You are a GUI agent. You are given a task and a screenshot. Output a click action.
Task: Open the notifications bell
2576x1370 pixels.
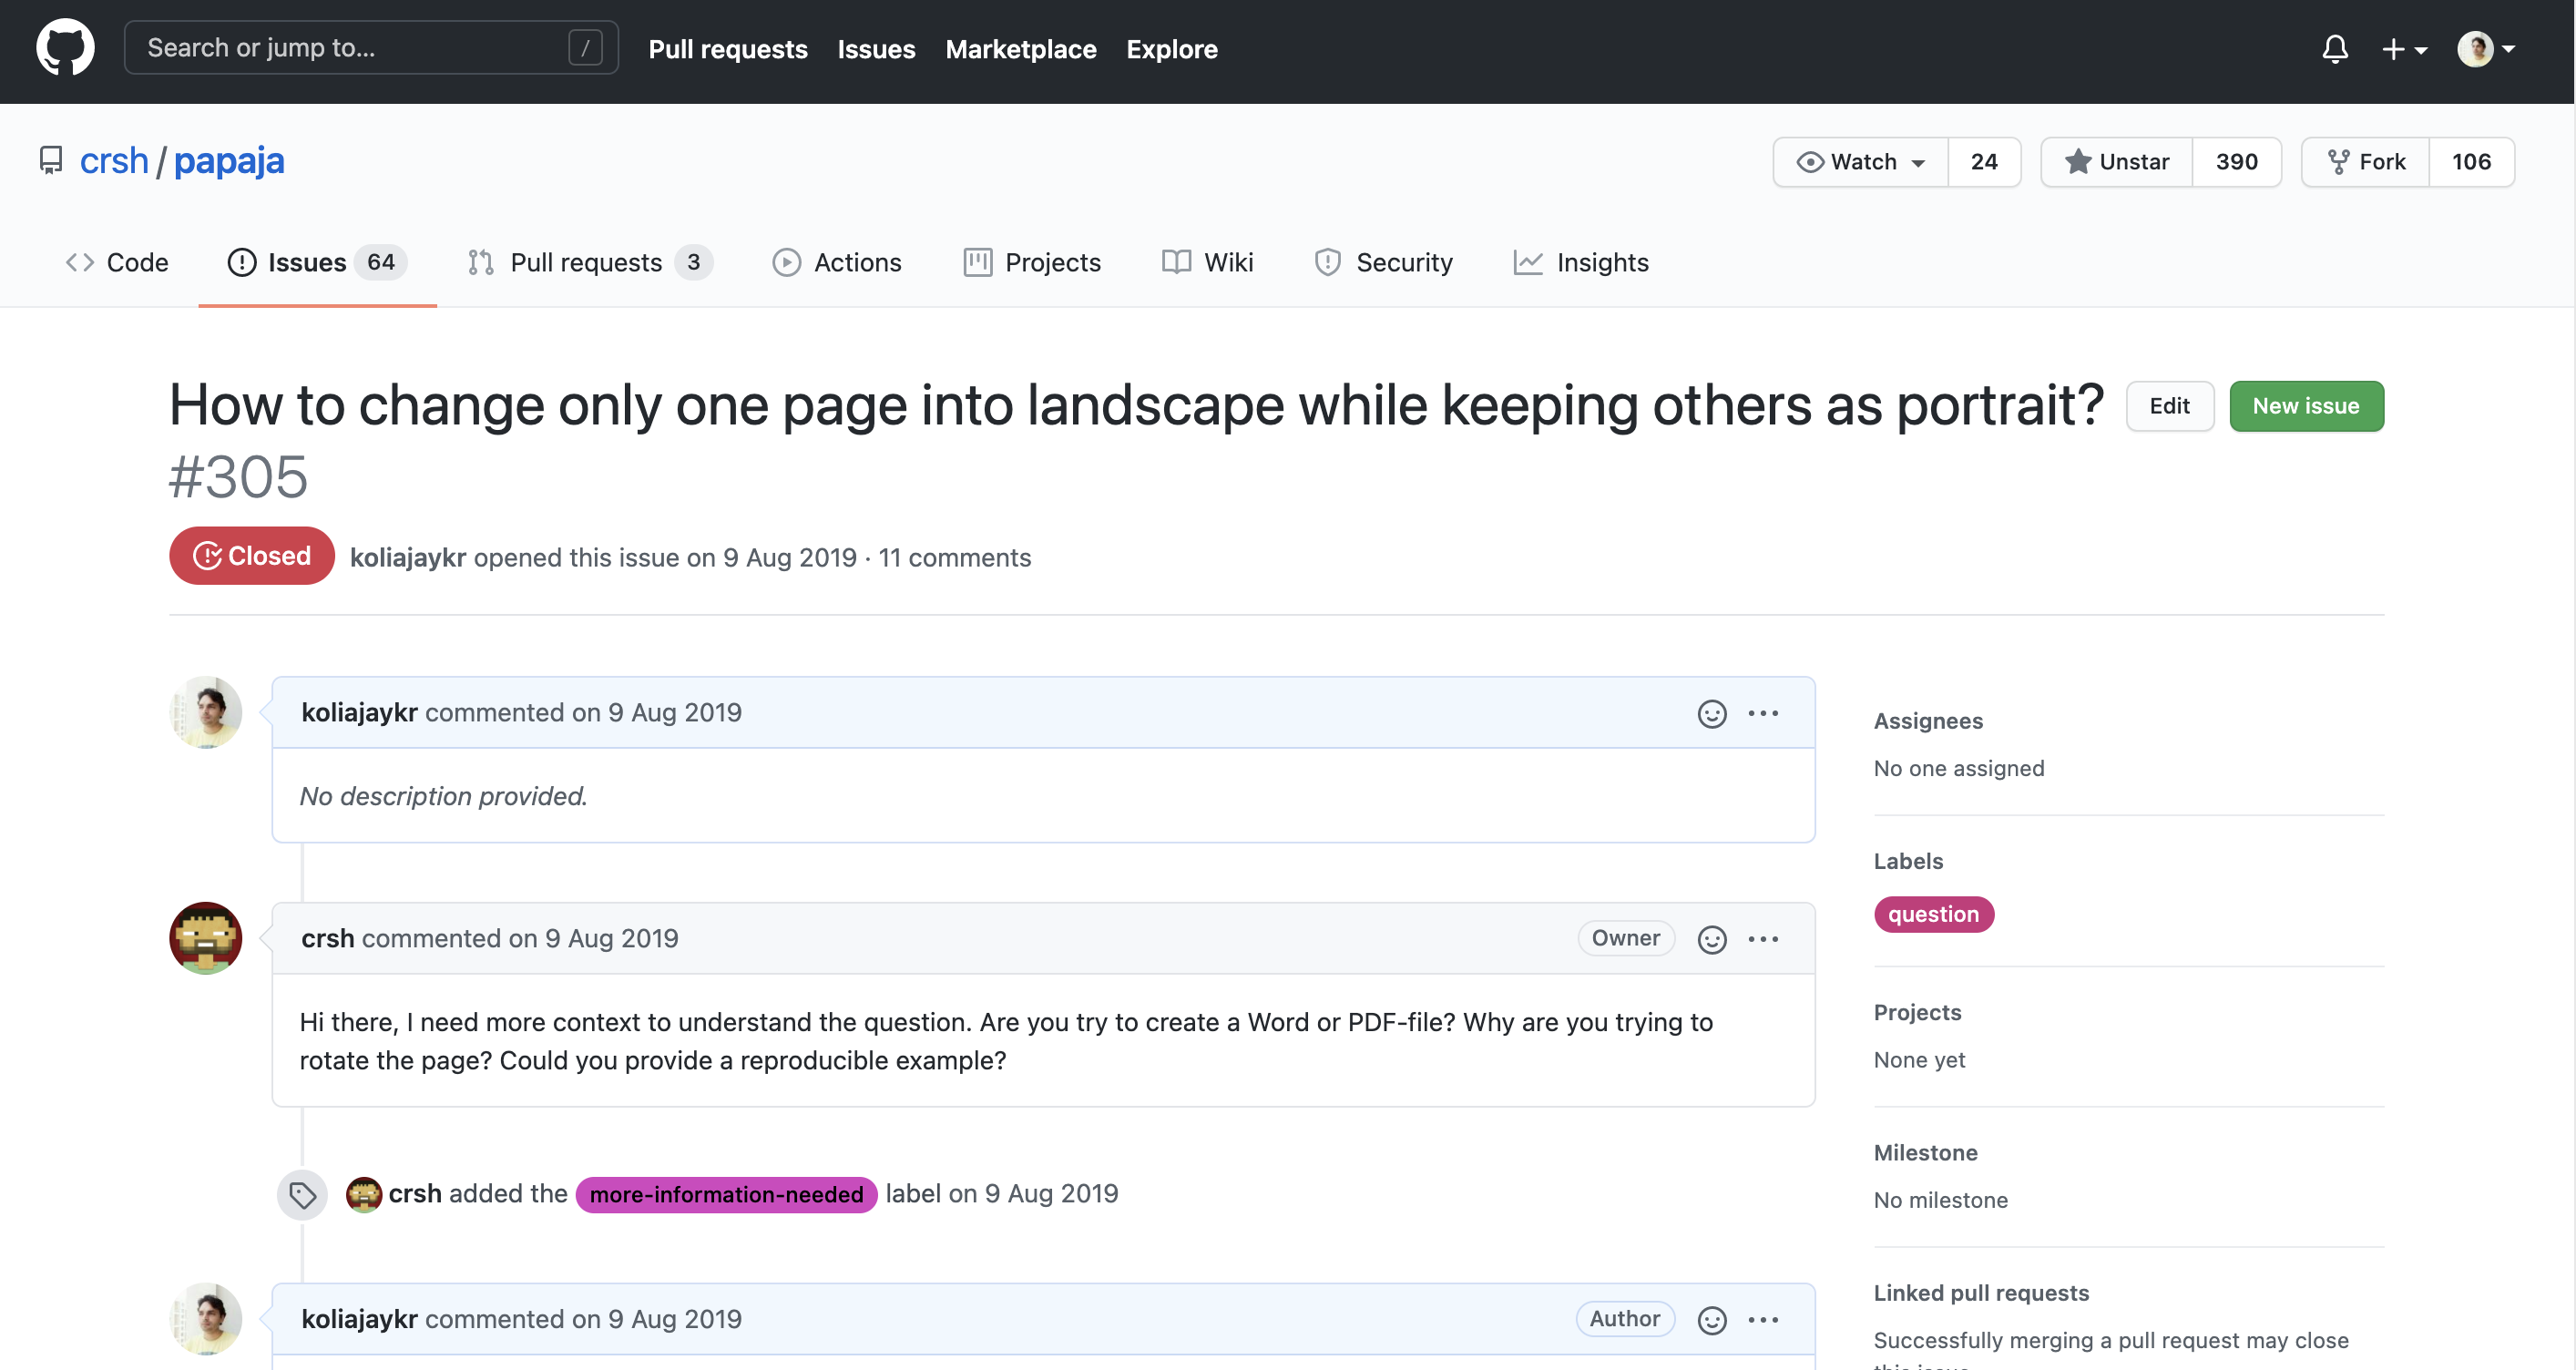pos(2334,49)
